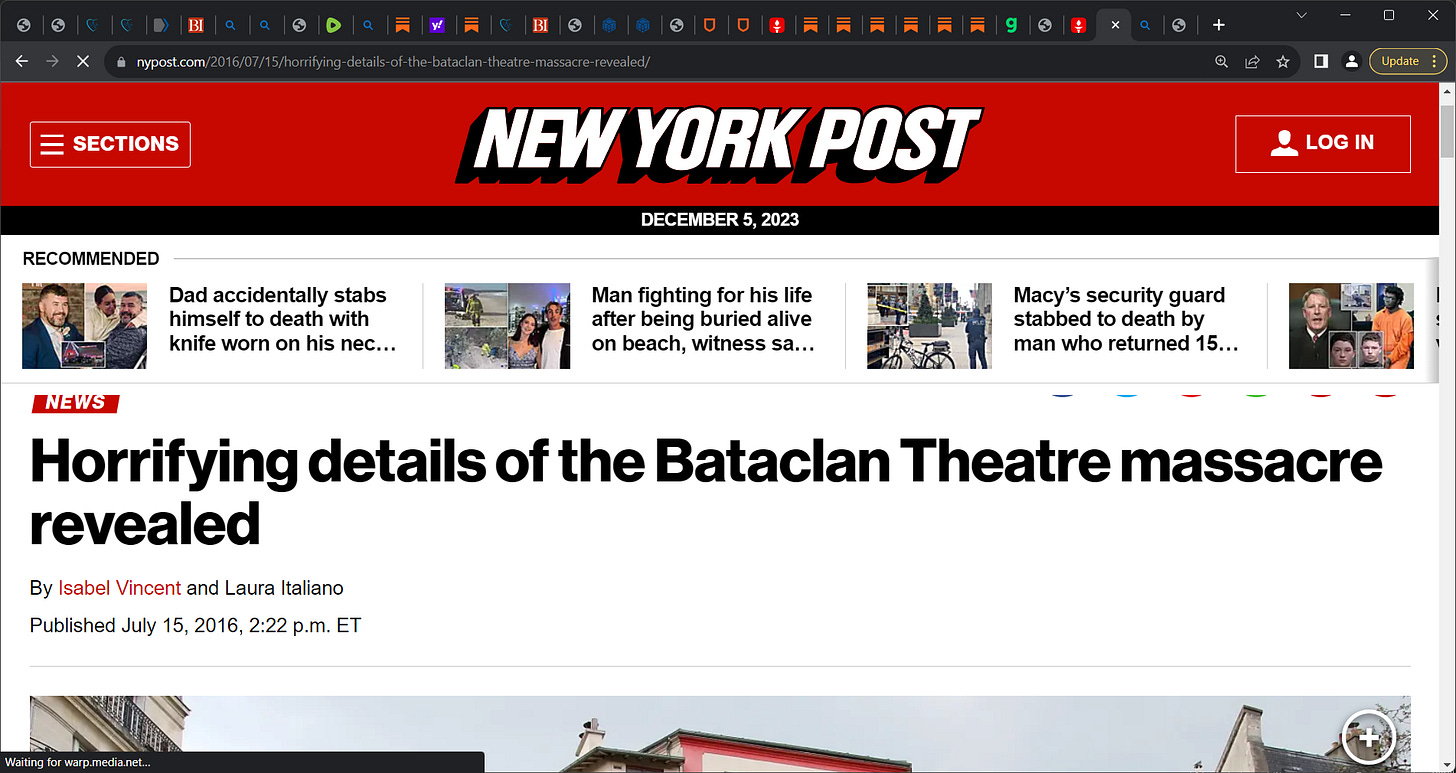The image size is (1456, 773).
Task: Click the Update button in Chrome
Action: coord(1400,61)
